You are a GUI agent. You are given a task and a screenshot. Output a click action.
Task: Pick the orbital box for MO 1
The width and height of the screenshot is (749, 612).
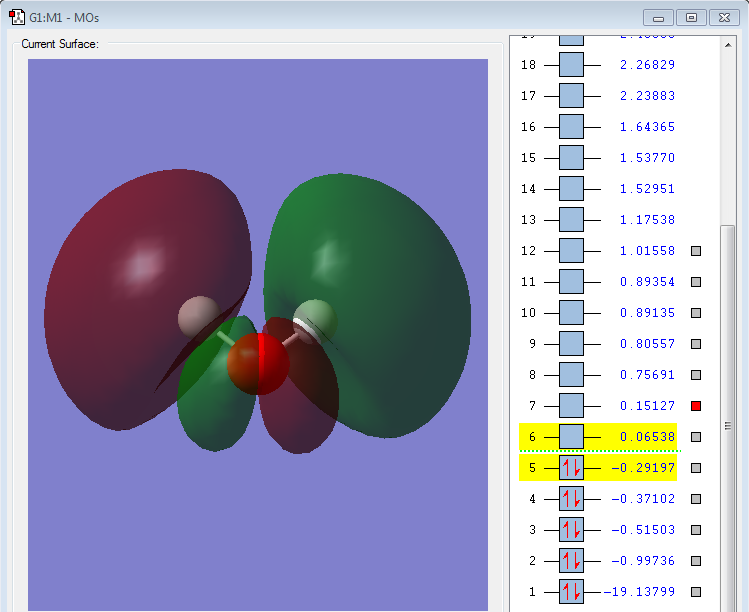click(571, 592)
